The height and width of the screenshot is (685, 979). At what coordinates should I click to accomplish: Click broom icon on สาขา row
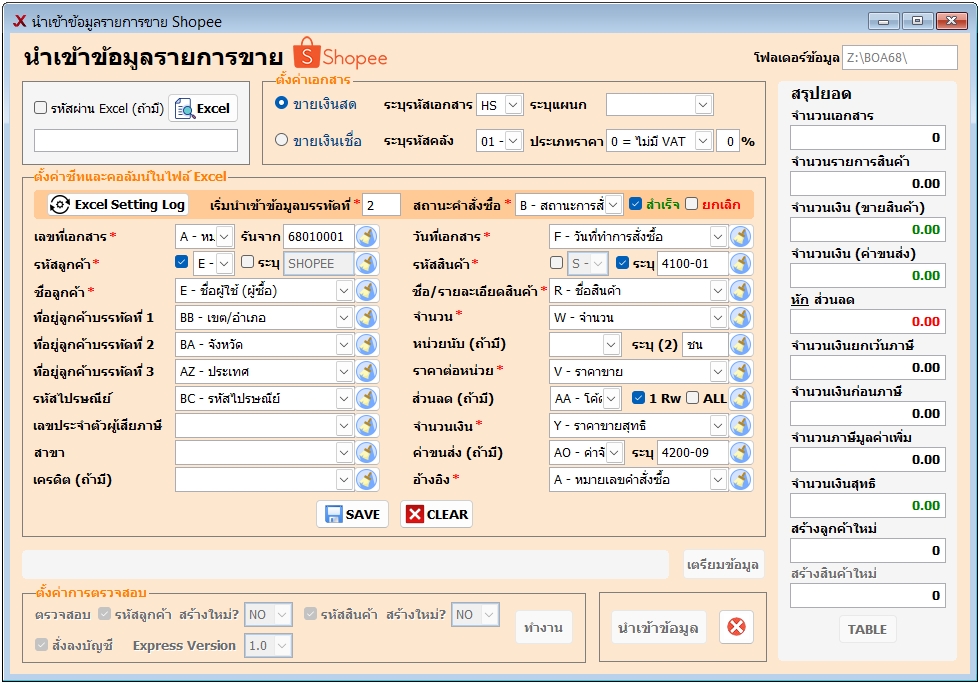pos(367,453)
